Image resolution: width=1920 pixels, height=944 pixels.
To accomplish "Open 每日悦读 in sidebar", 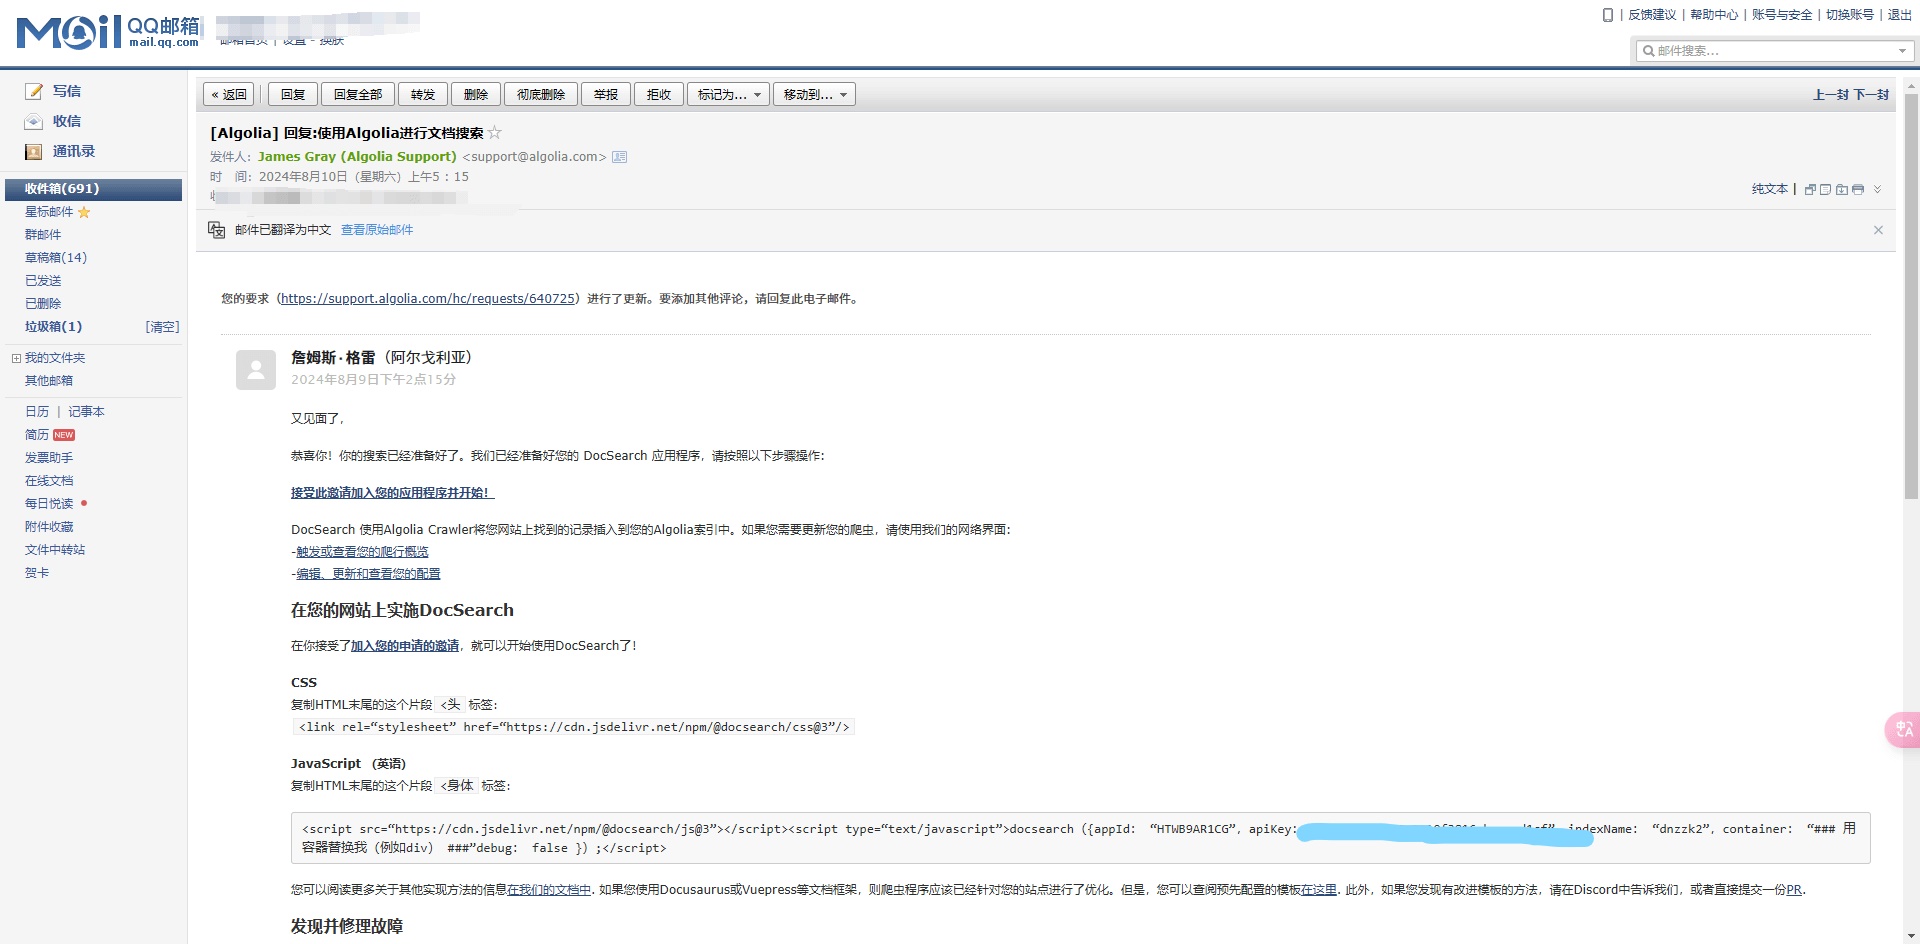I will click(x=49, y=504).
